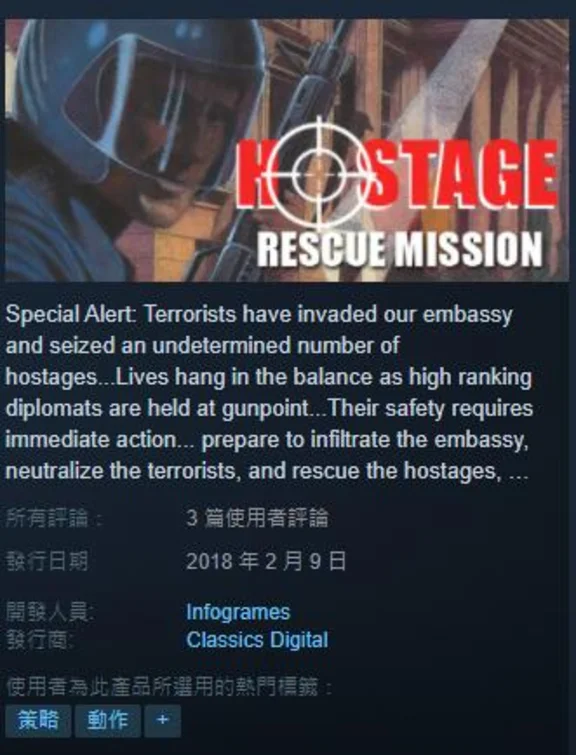
Task: Click the 開發人員 label
Action: pos(50,612)
